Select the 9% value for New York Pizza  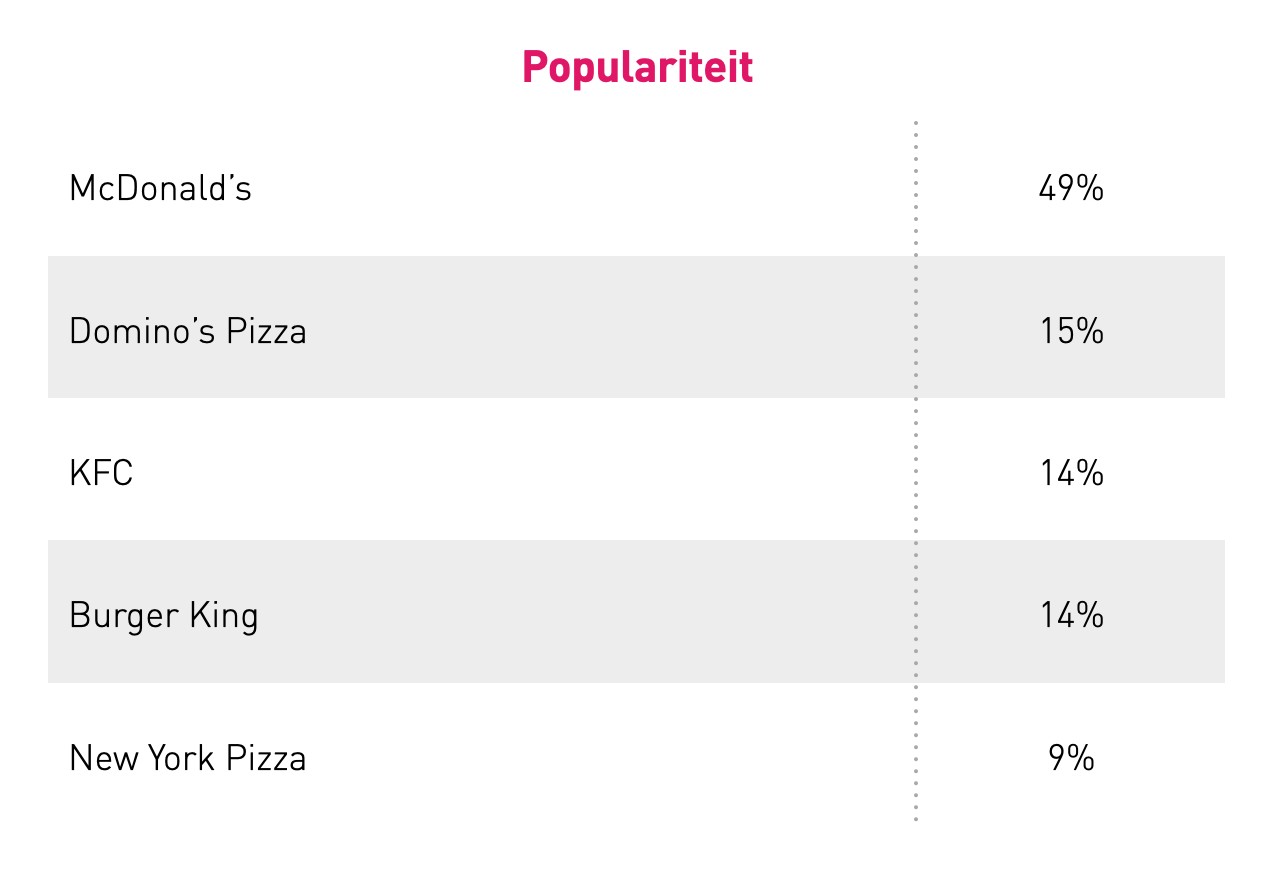click(1071, 758)
